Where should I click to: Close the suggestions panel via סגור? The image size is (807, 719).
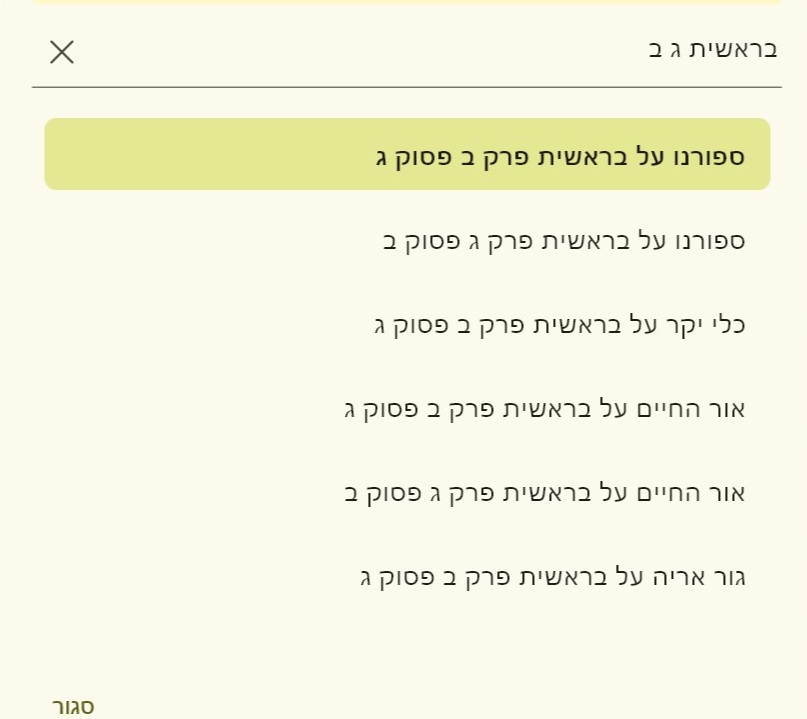coord(73,706)
